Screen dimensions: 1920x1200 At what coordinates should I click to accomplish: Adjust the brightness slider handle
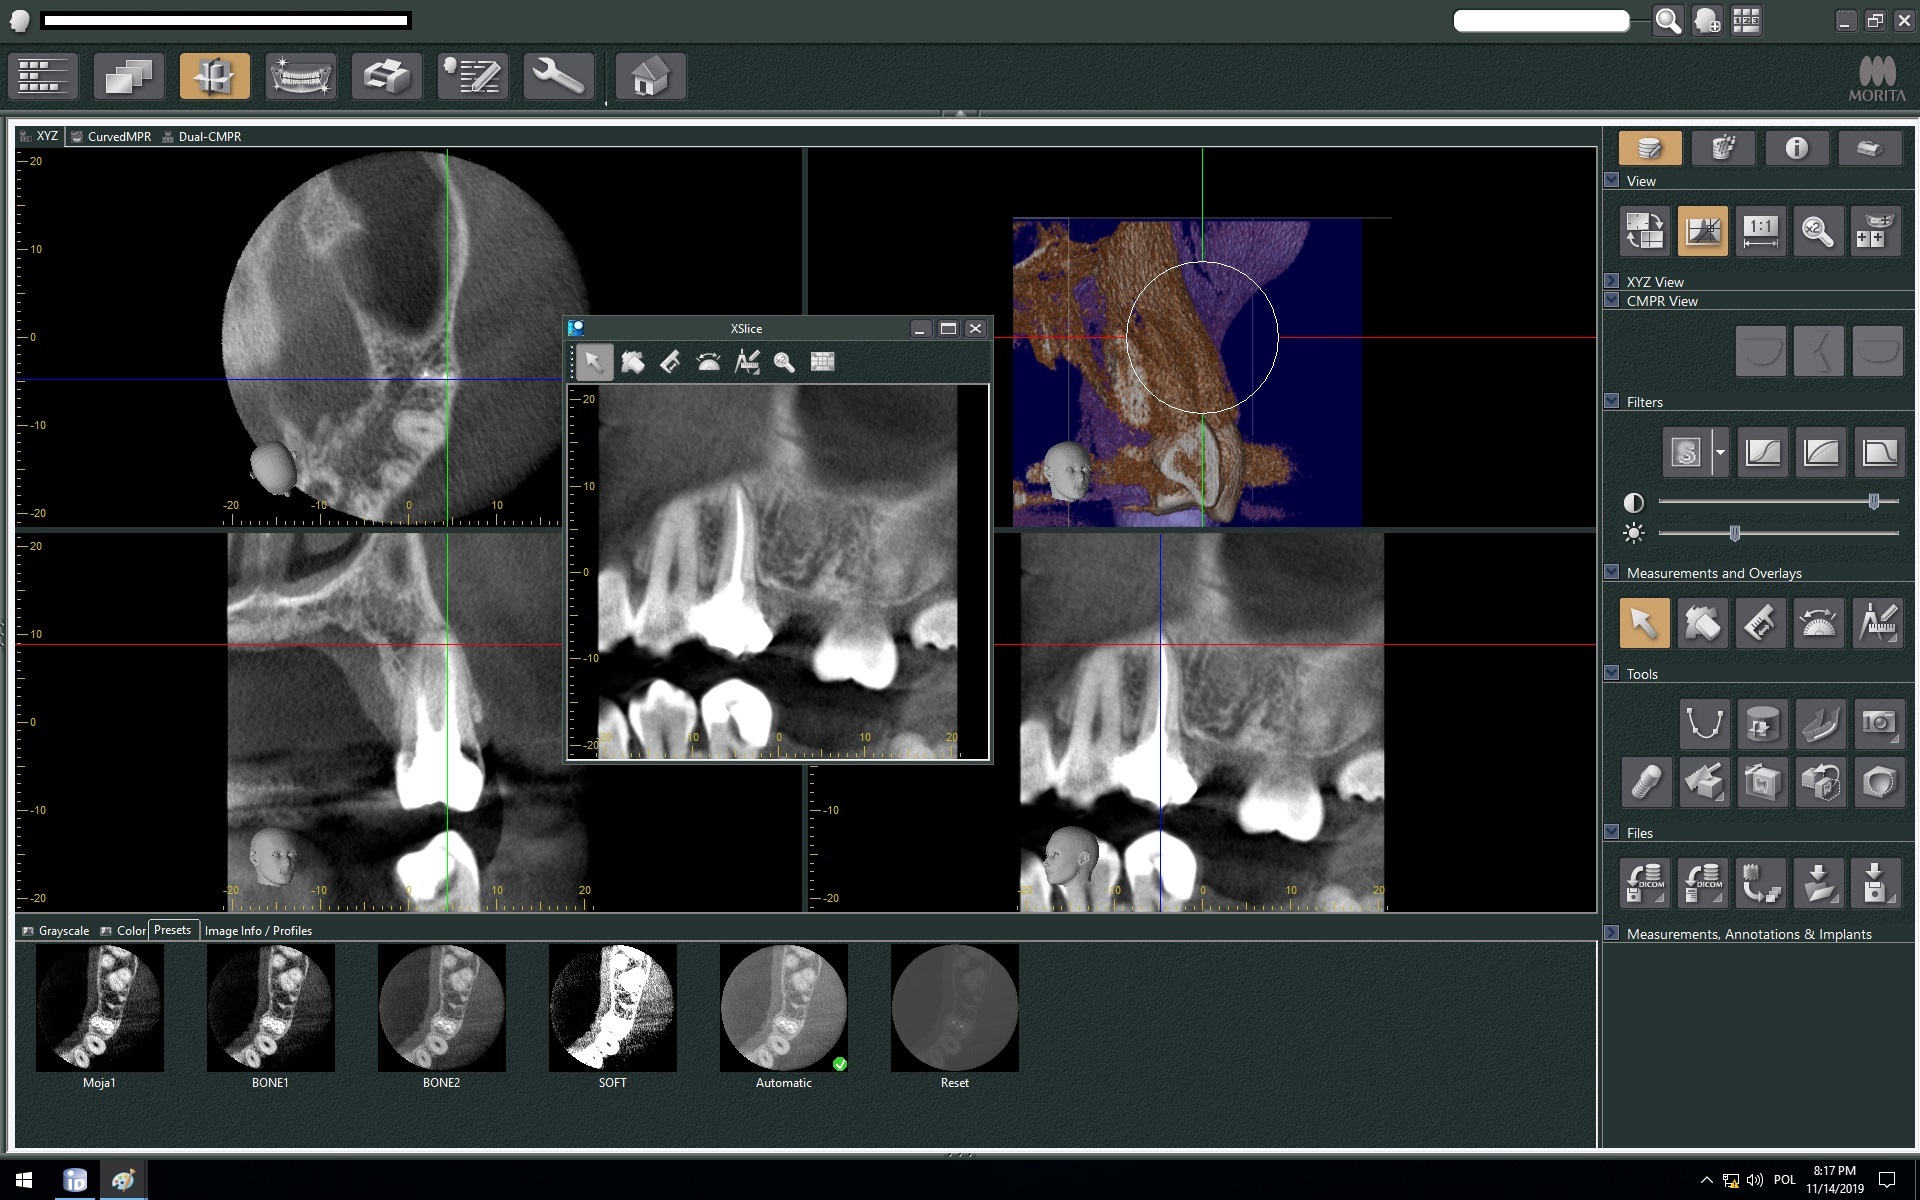click(x=1735, y=533)
